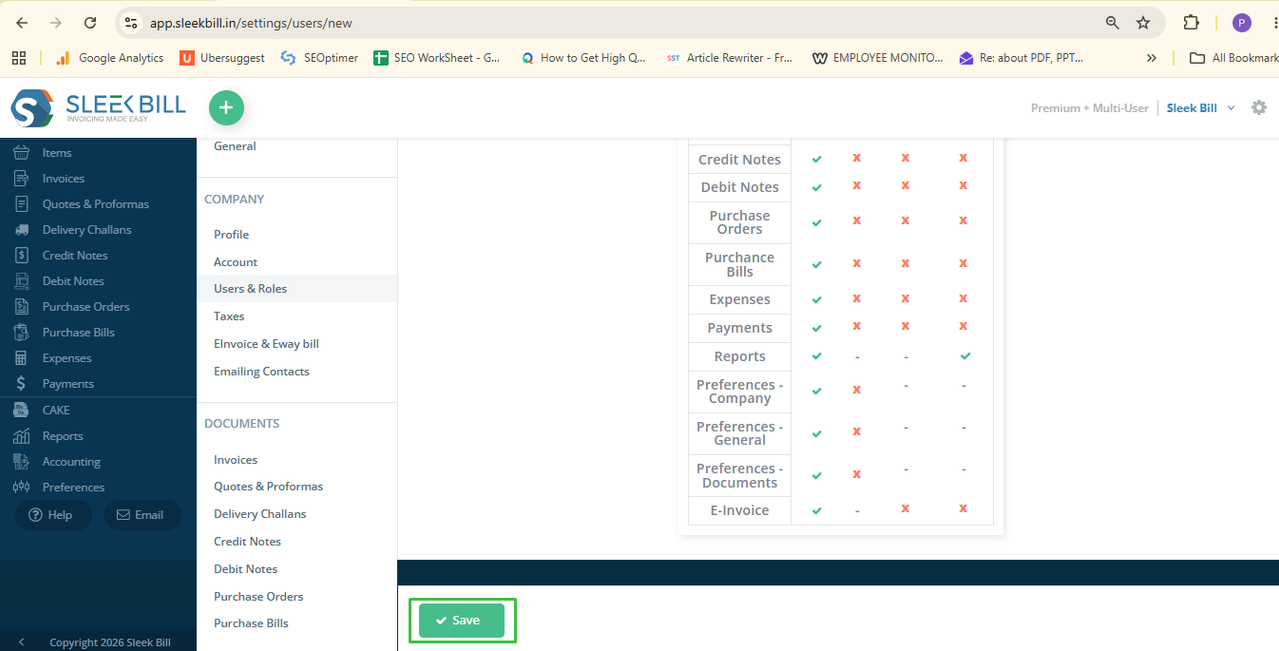The width and height of the screenshot is (1279, 651).
Task: Open the settings gear icon
Action: pos(1259,107)
